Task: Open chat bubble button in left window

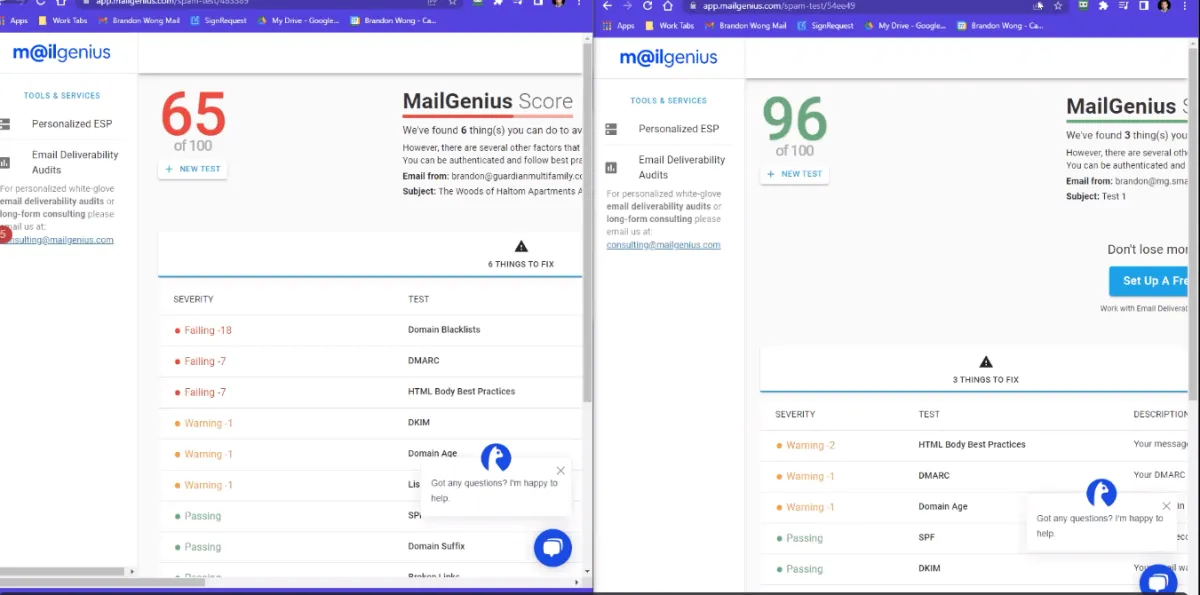Action: point(553,547)
